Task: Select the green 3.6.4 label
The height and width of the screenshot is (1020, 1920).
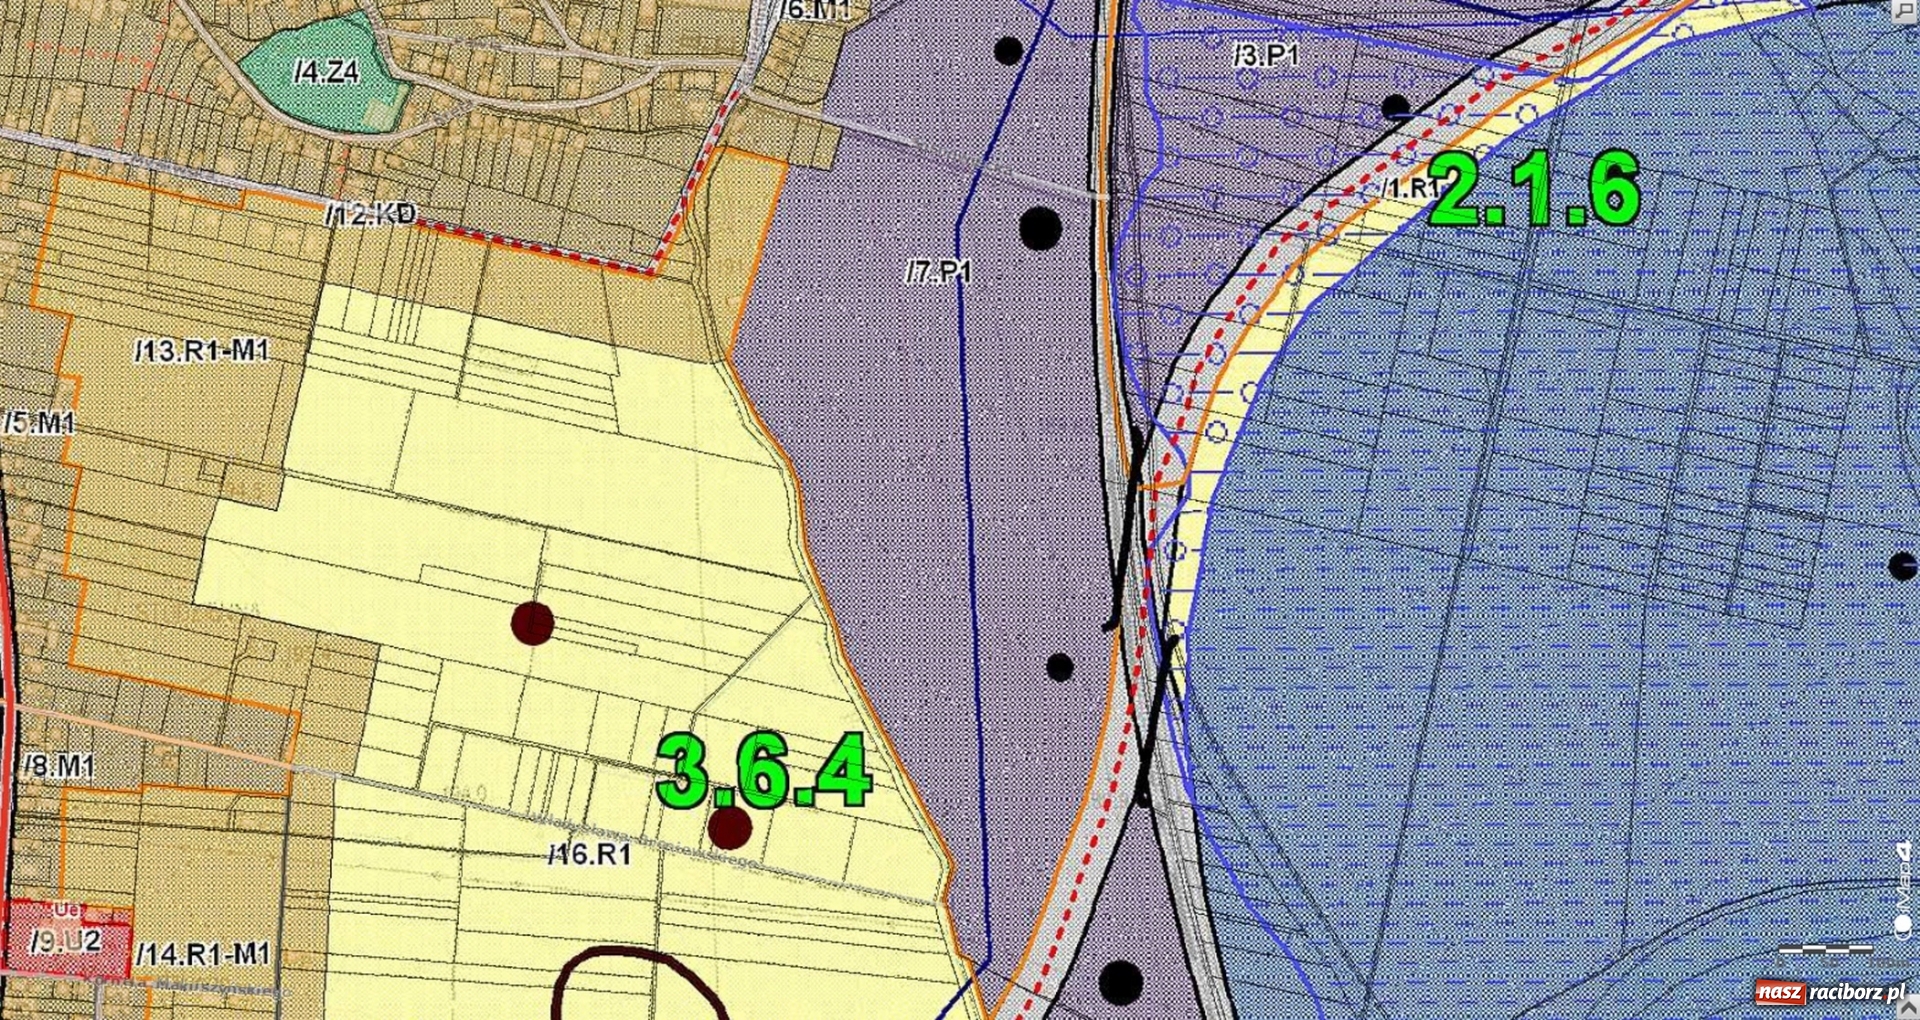Action: tap(764, 771)
